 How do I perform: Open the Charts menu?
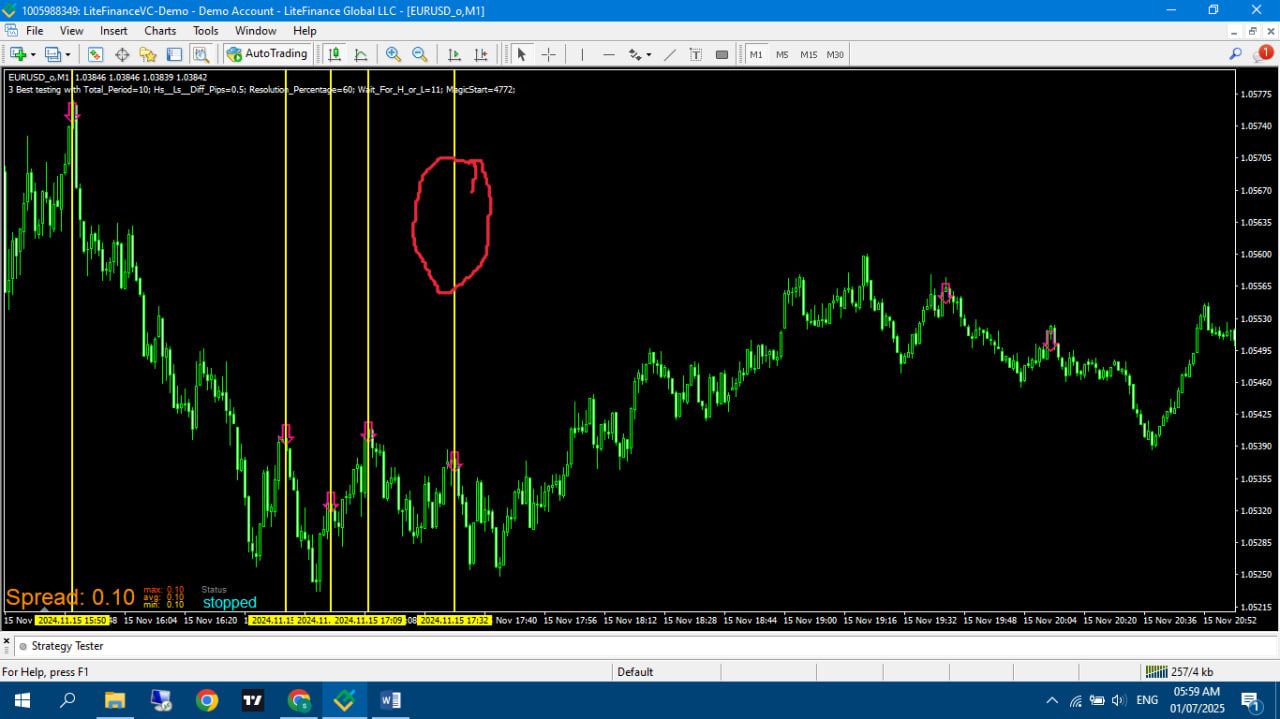160,31
